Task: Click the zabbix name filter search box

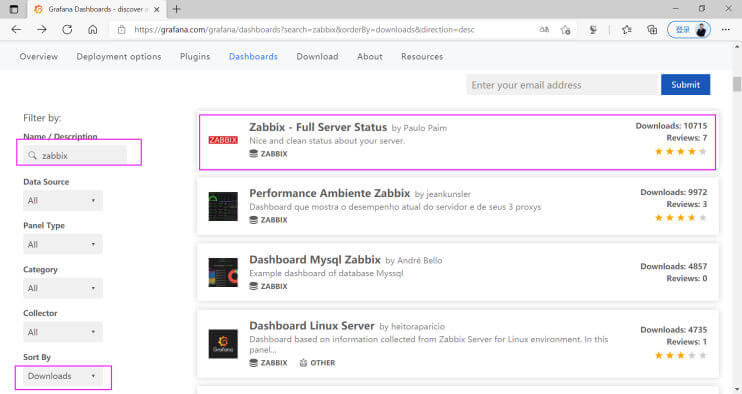Action: [x=76, y=155]
